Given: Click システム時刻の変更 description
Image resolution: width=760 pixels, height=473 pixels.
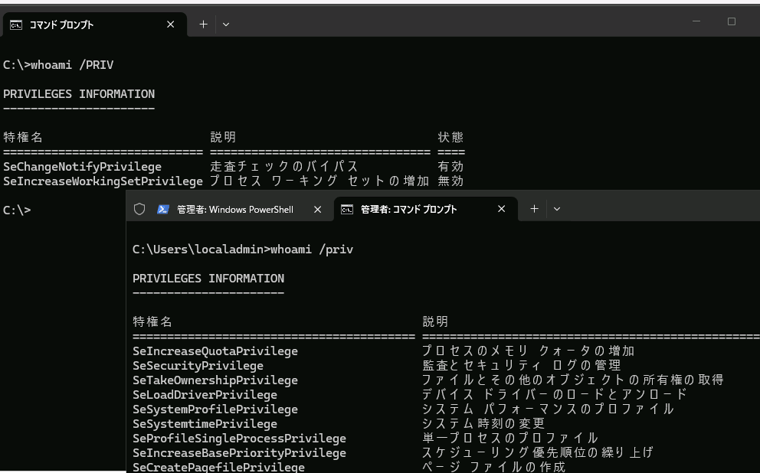Looking at the screenshot, I should coord(484,424).
